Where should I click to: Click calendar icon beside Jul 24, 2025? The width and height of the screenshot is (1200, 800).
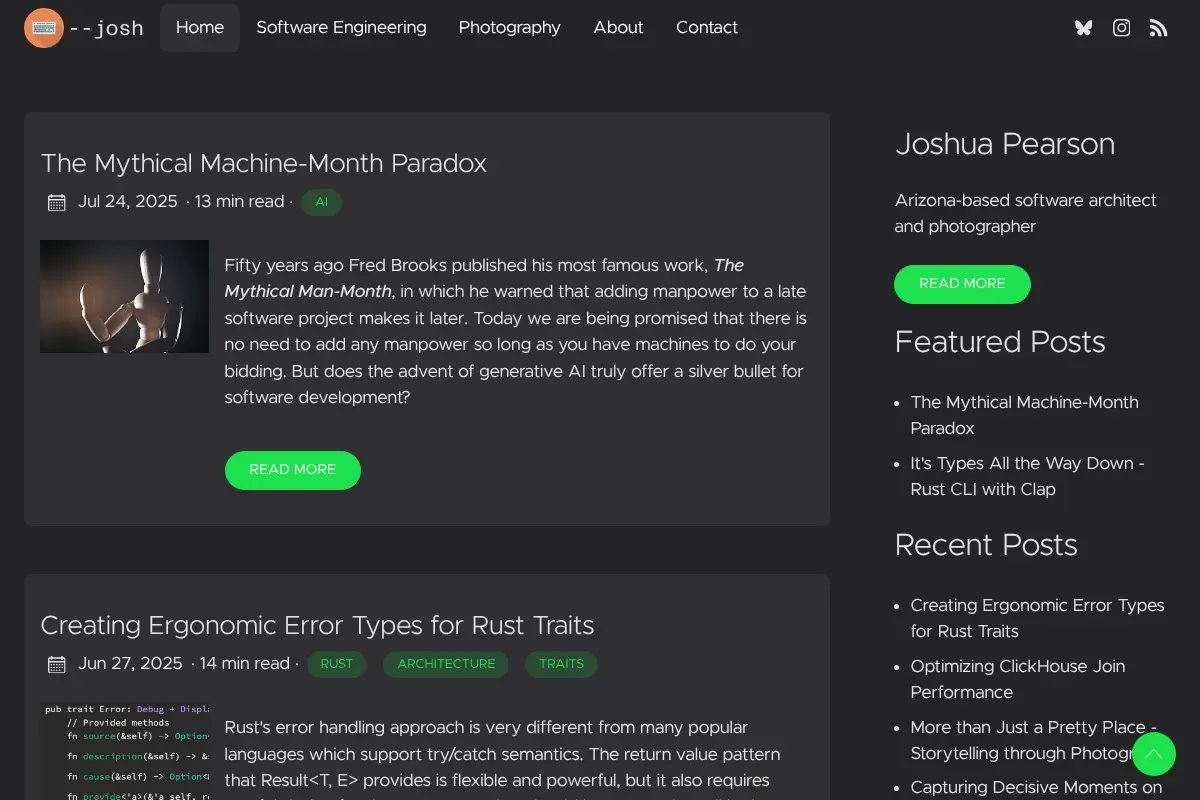tap(57, 203)
